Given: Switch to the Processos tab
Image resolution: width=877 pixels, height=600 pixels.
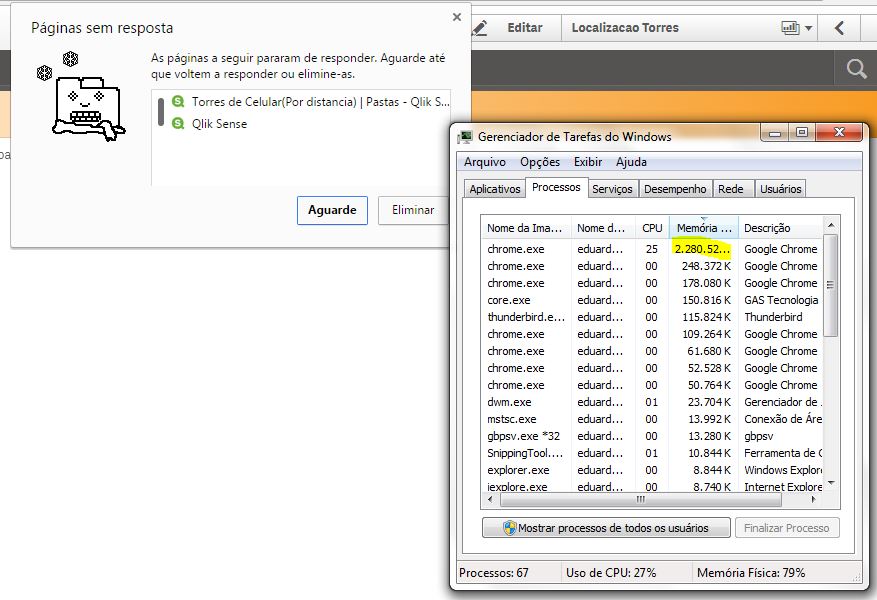Looking at the screenshot, I should click(556, 187).
